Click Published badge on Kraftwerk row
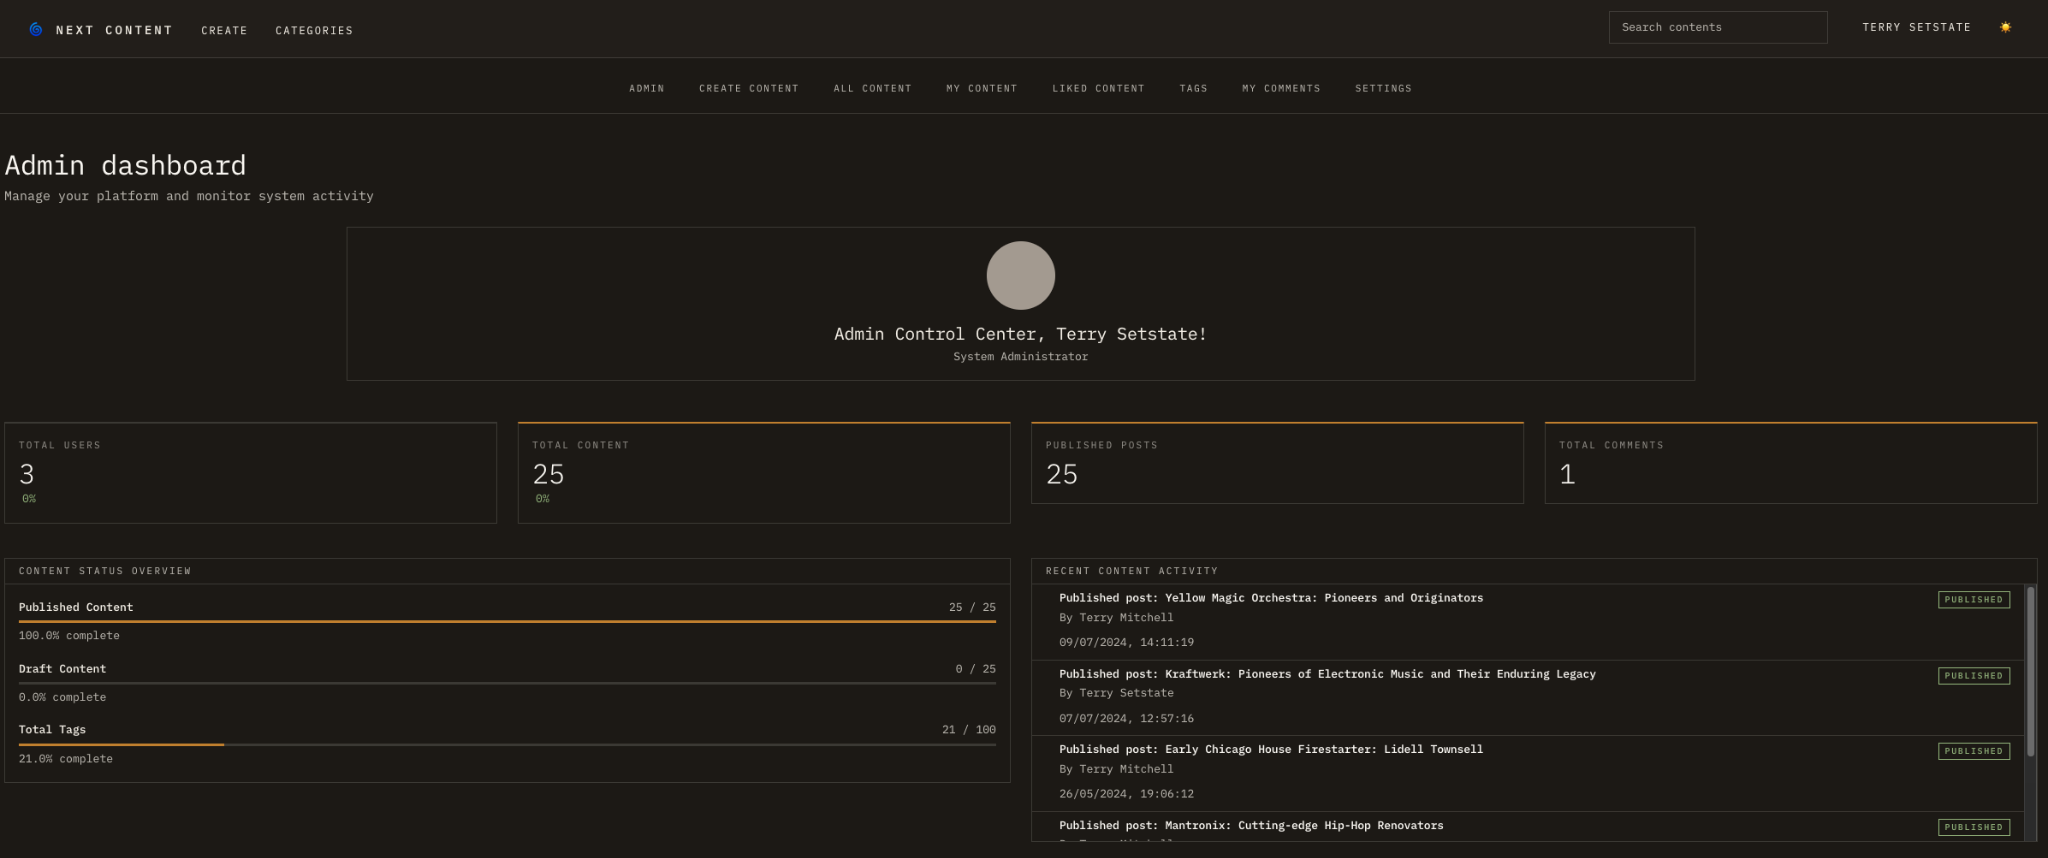Viewport: 2048px width, 858px height. [1973, 675]
